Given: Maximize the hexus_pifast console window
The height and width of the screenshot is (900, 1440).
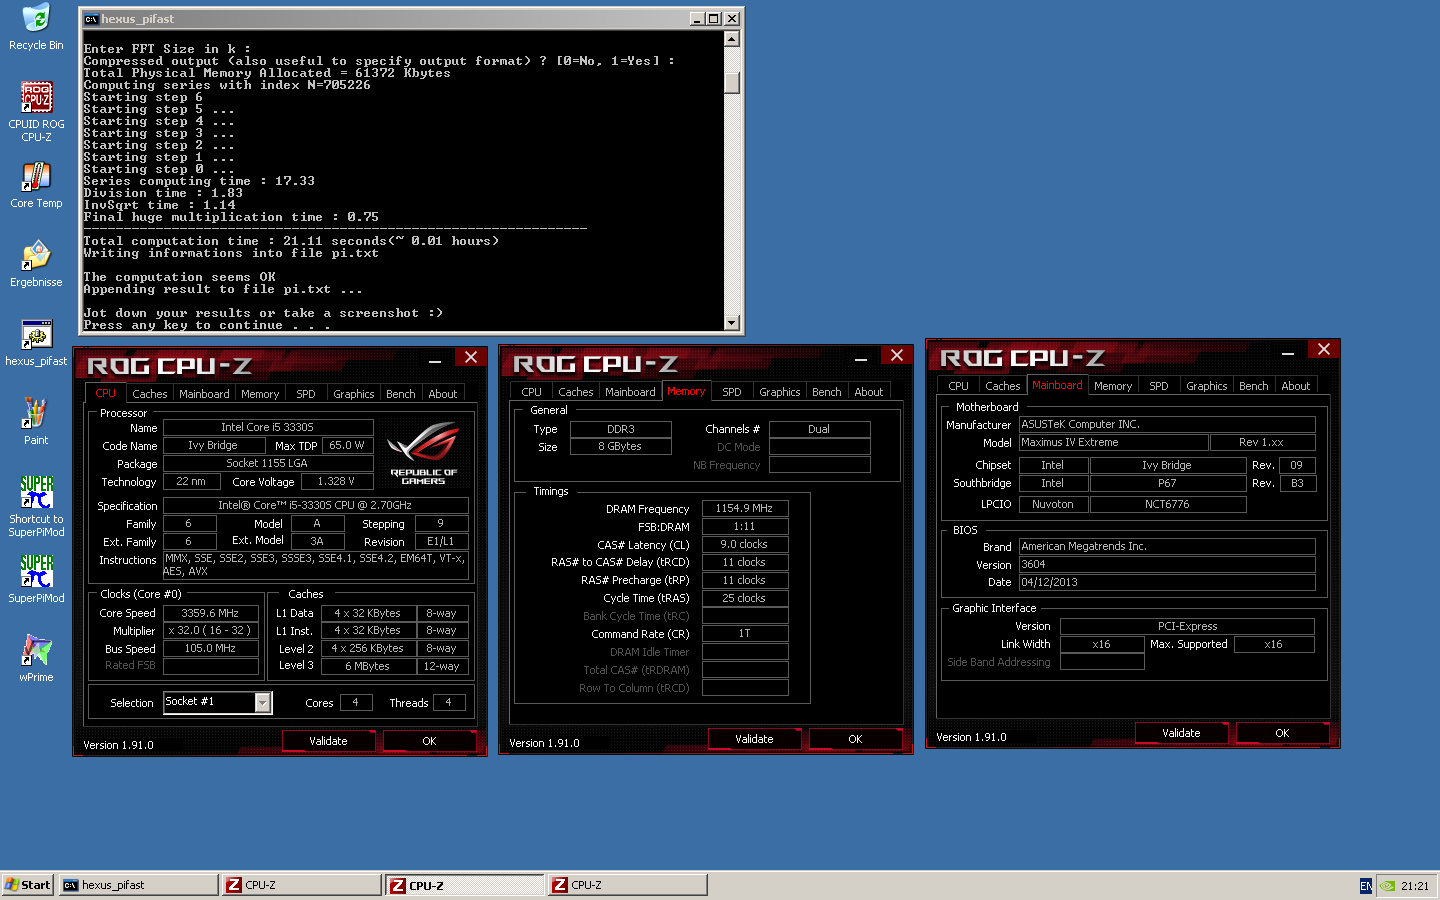Looking at the screenshot, I should [x=714, y=19].
